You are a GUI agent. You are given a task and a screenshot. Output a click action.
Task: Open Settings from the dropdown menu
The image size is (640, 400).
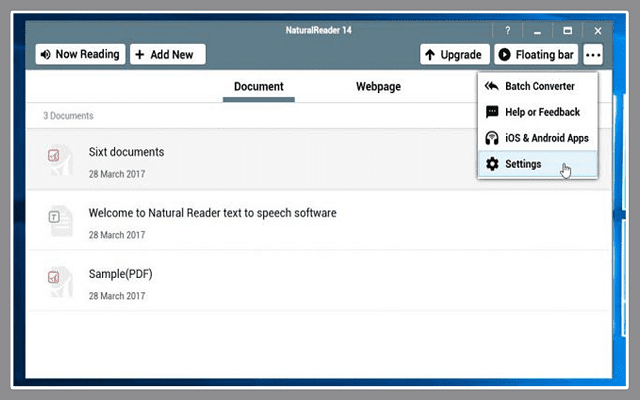523,164
